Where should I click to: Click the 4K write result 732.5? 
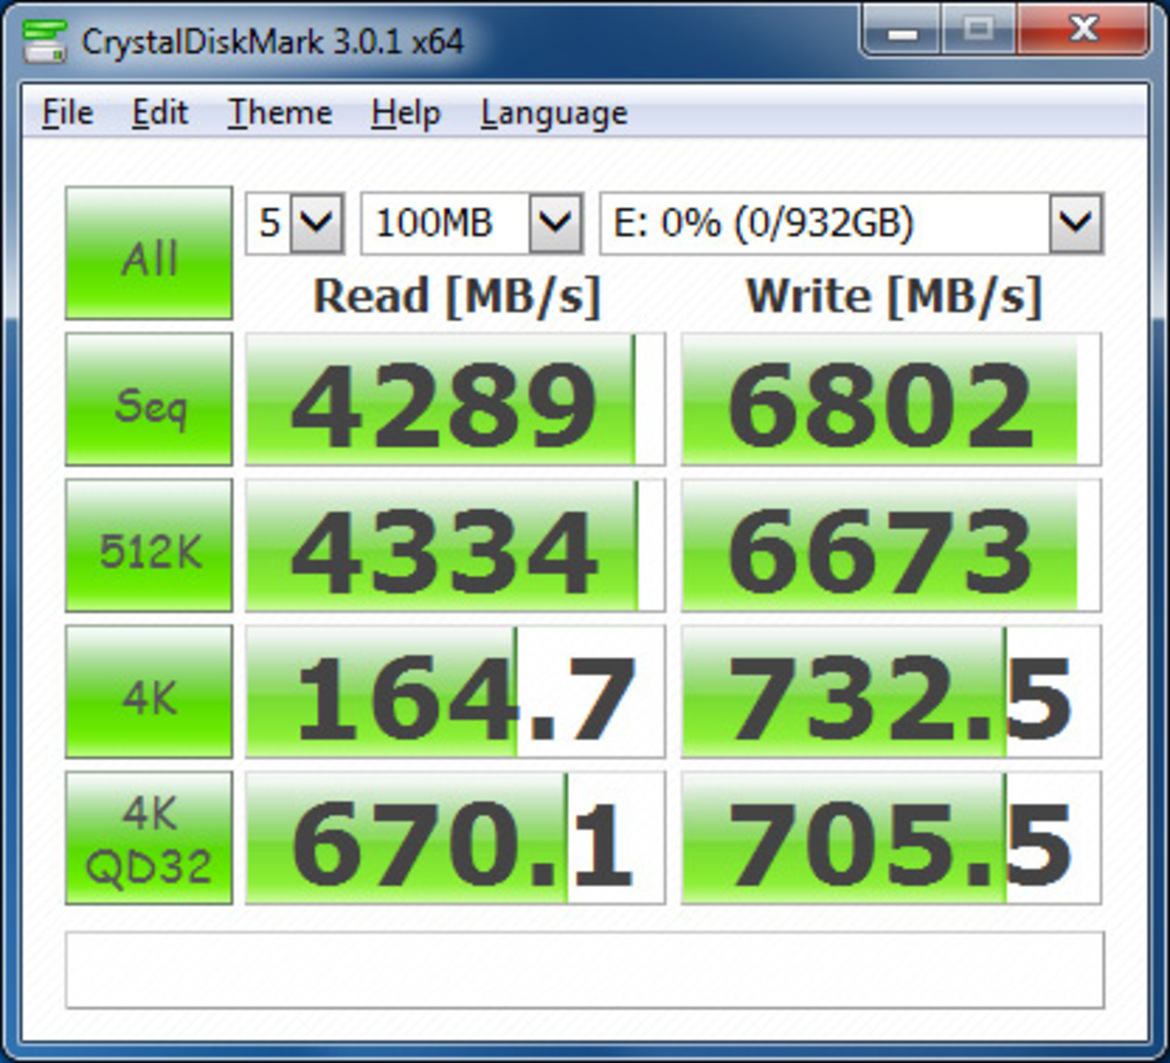pyautogui.click(x=891, y=692)
